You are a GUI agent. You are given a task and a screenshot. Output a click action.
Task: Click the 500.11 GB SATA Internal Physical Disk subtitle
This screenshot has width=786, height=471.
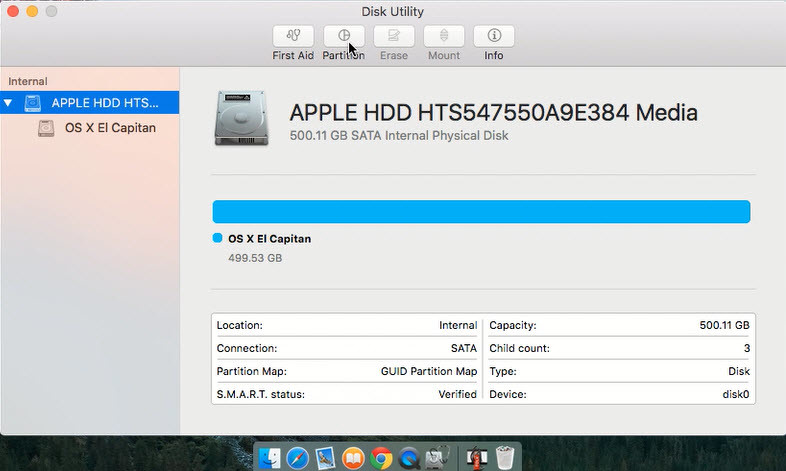399,135
